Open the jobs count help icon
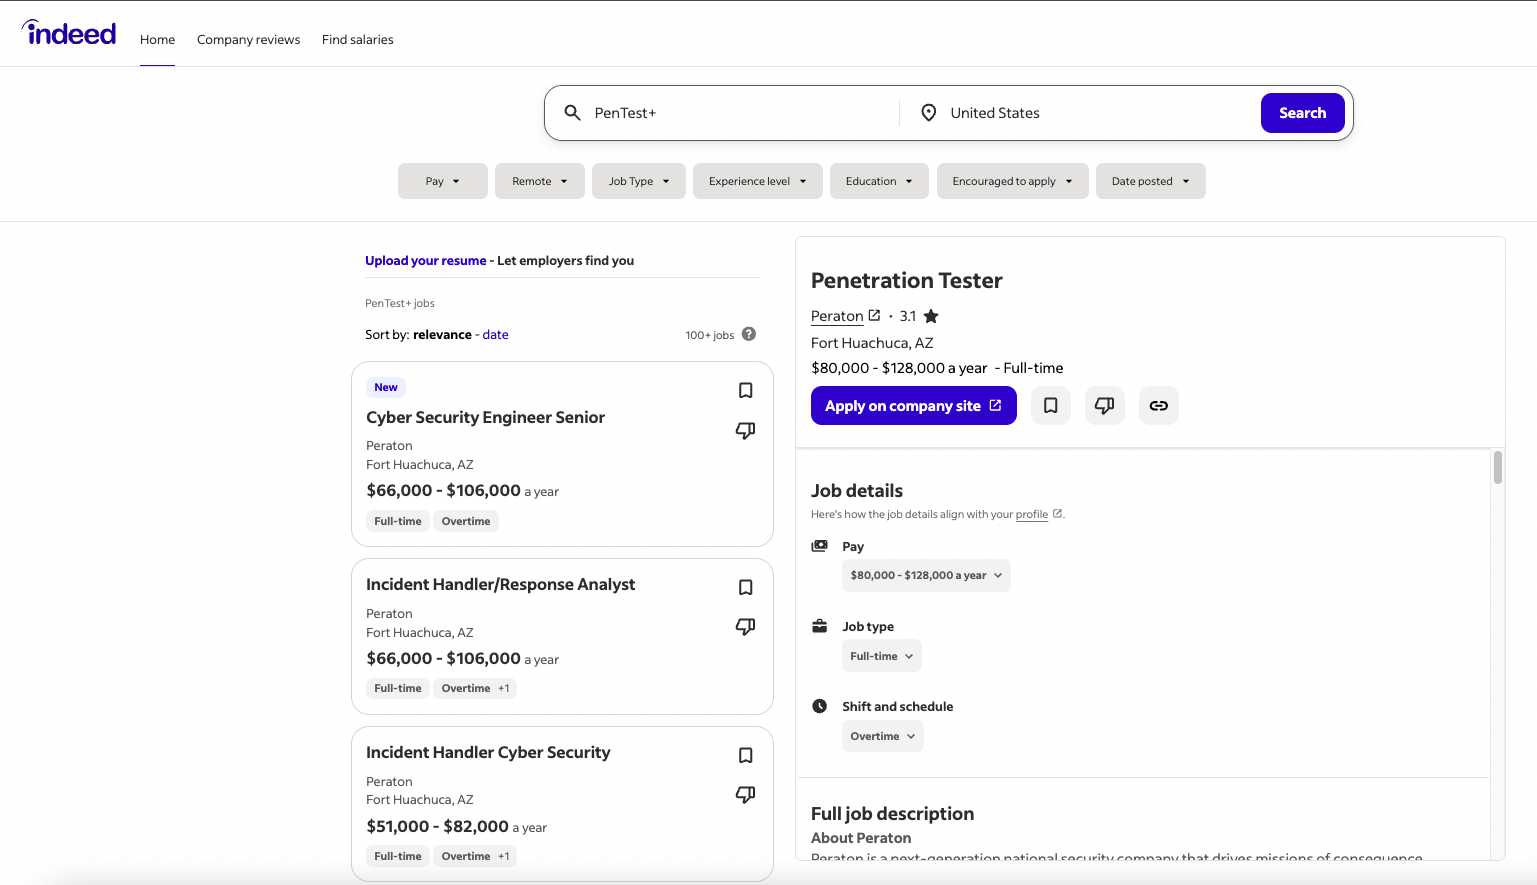 (749, 334)
